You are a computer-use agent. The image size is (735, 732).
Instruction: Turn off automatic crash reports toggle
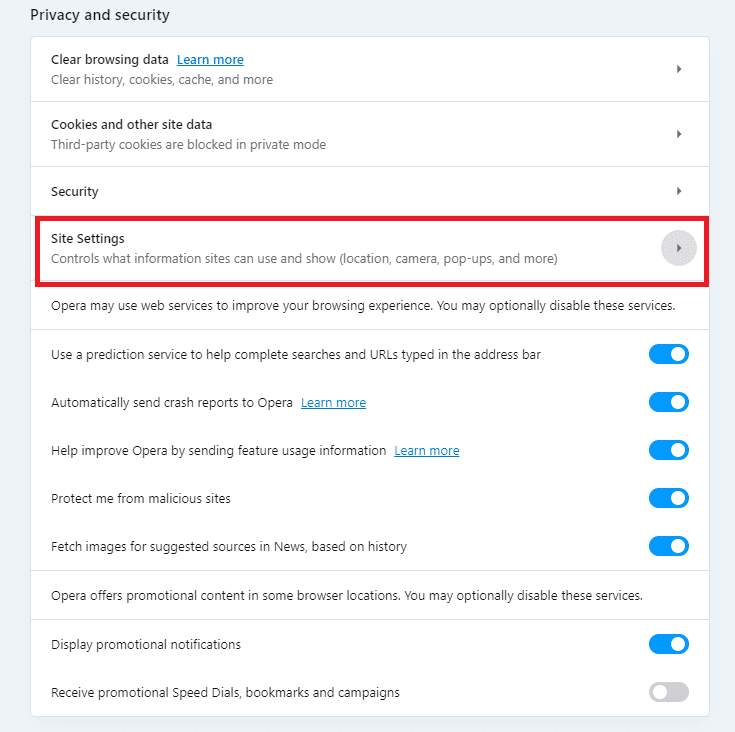669,402
